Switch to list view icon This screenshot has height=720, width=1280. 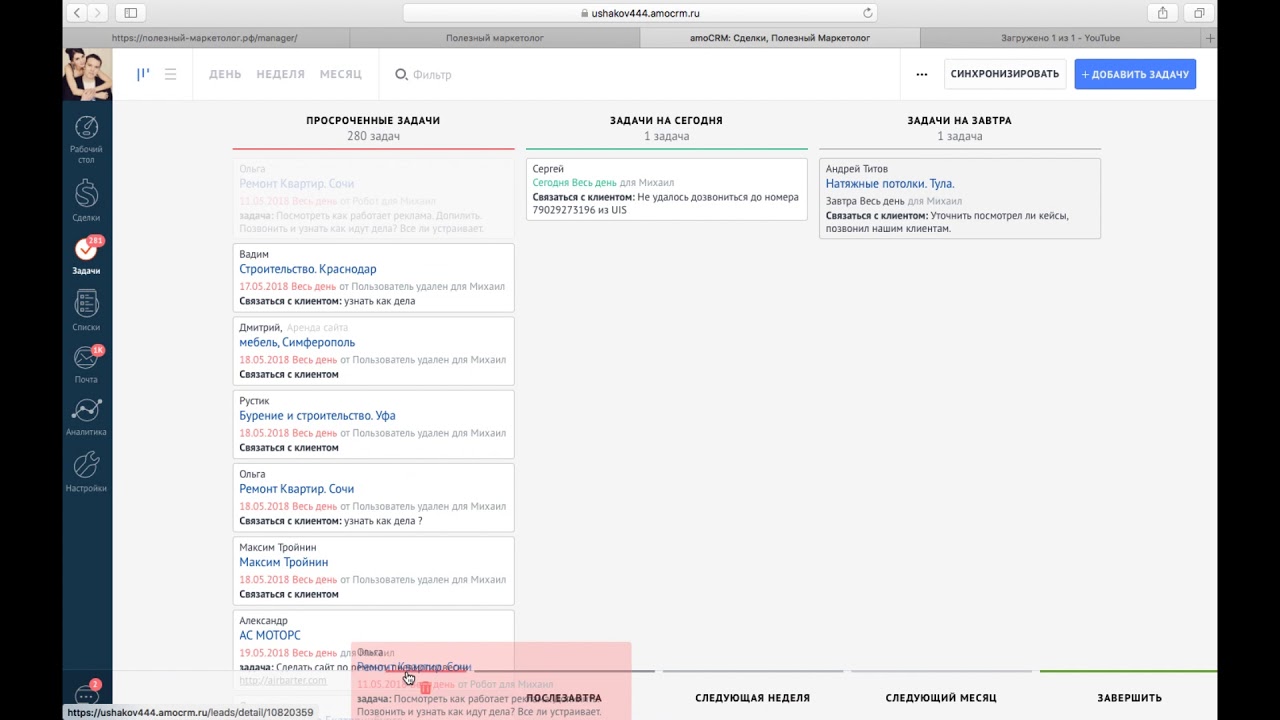tap(171, 74)
